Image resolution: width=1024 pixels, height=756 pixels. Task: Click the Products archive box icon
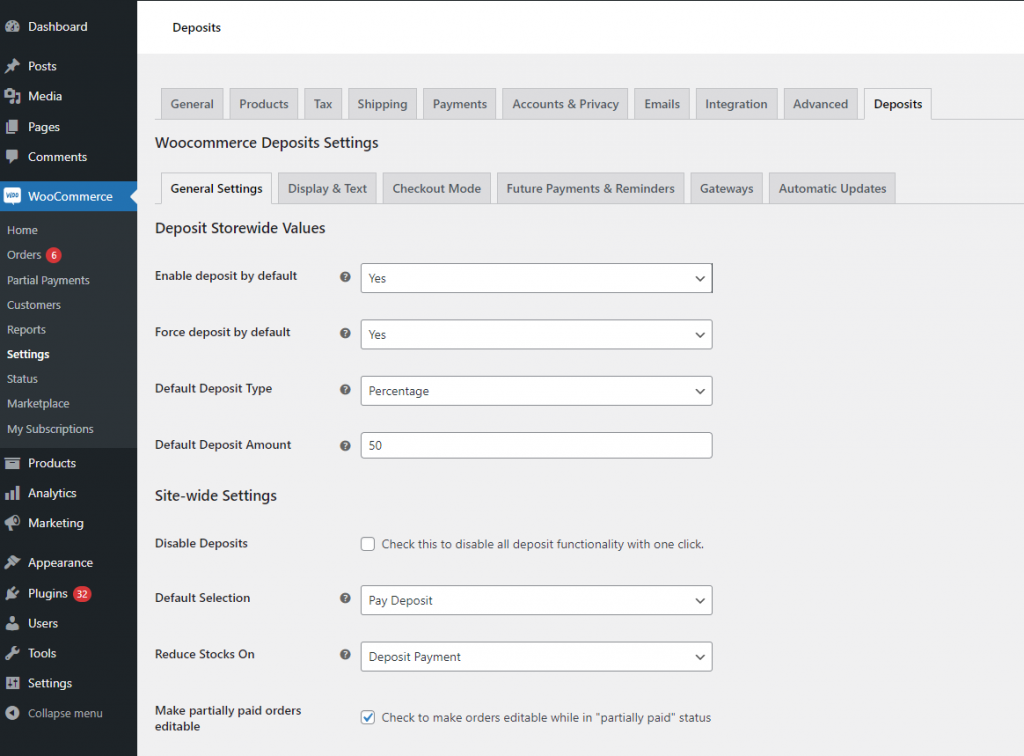[12, 463]
